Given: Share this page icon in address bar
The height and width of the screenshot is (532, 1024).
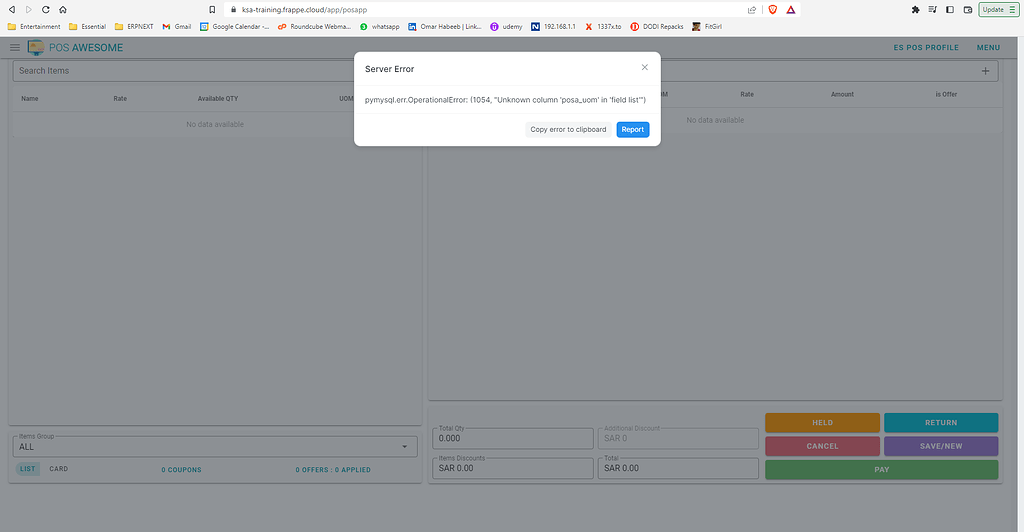Looking at the screenshot, I should click(752, 10).
